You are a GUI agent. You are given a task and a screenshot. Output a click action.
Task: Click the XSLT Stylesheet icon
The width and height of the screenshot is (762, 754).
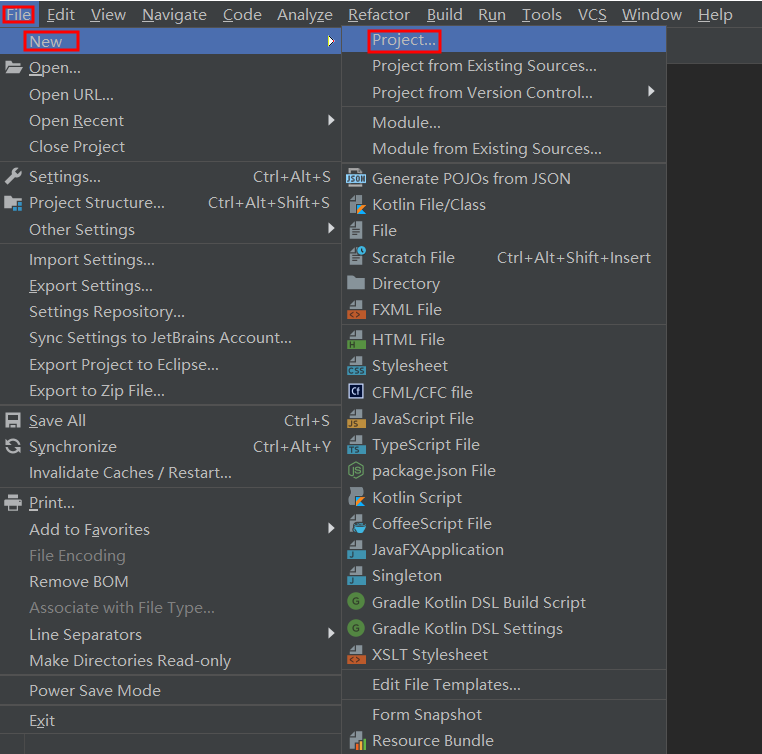coord(357,654)
